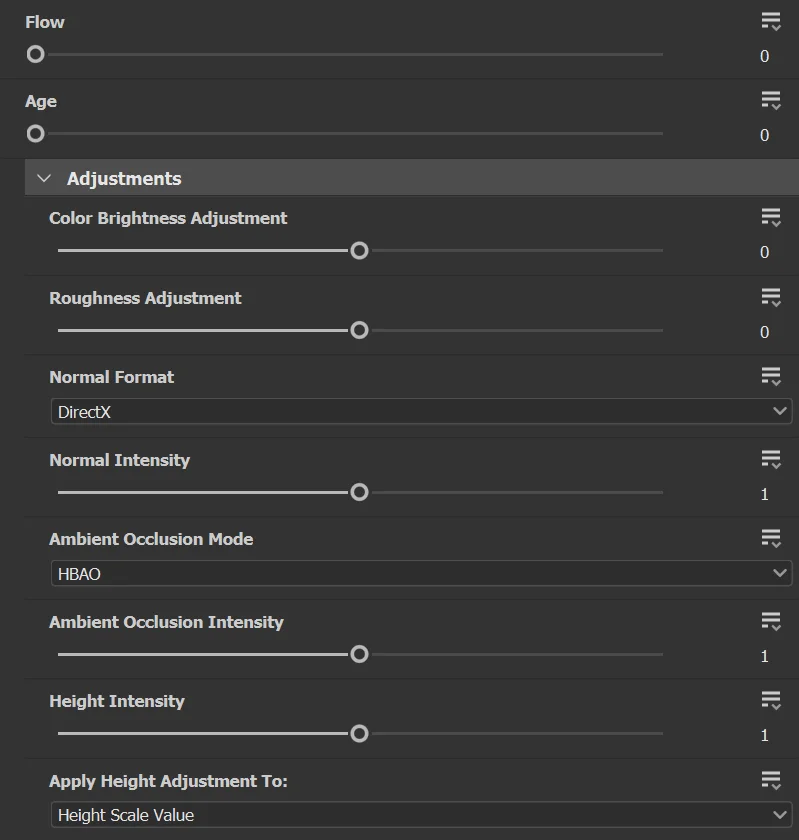Click the Roughness Adjustment options icon
The image size is (799, 840).
pos(770,297)
